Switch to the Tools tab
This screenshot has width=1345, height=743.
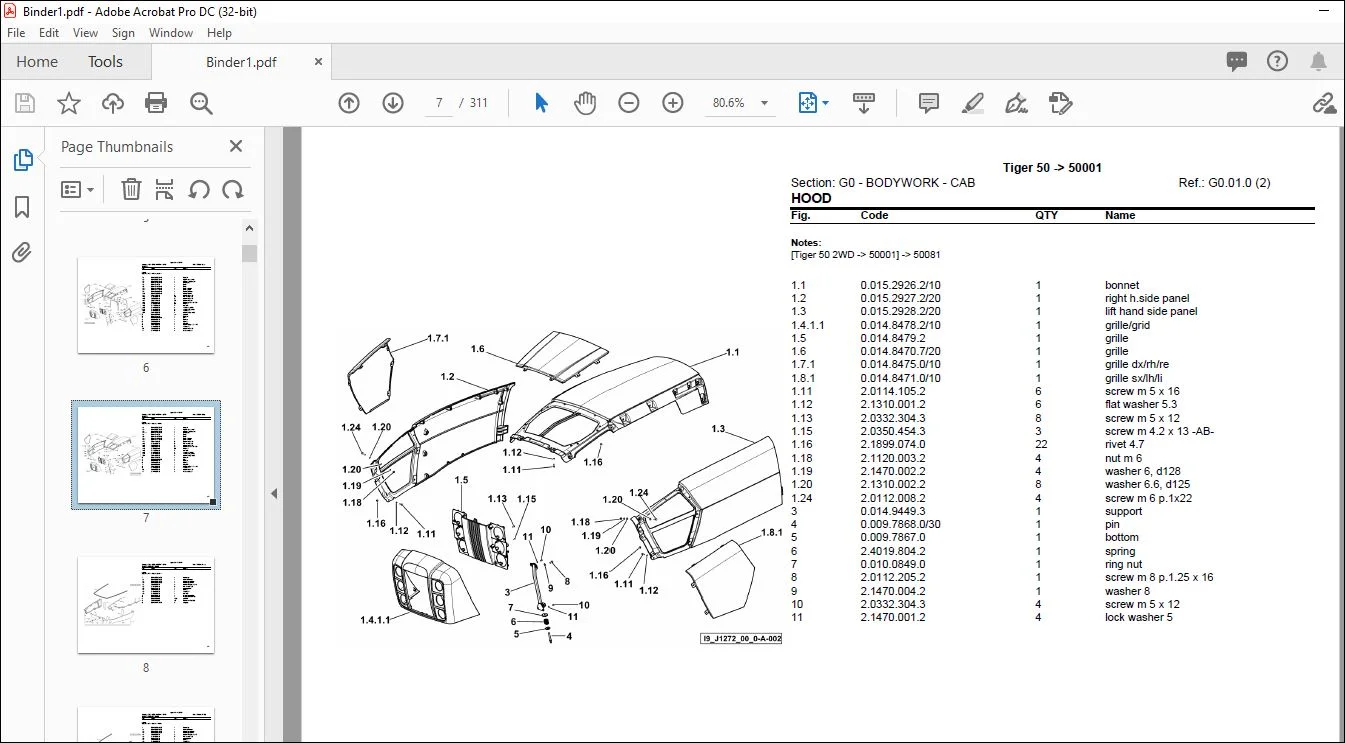105,62
